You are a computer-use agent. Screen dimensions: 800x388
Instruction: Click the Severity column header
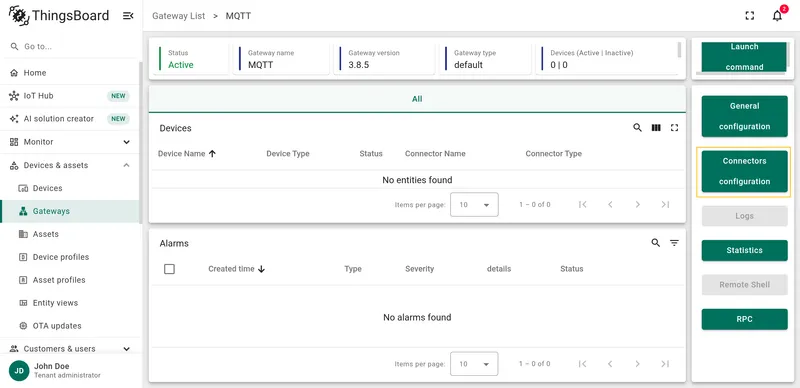(419, 269)
